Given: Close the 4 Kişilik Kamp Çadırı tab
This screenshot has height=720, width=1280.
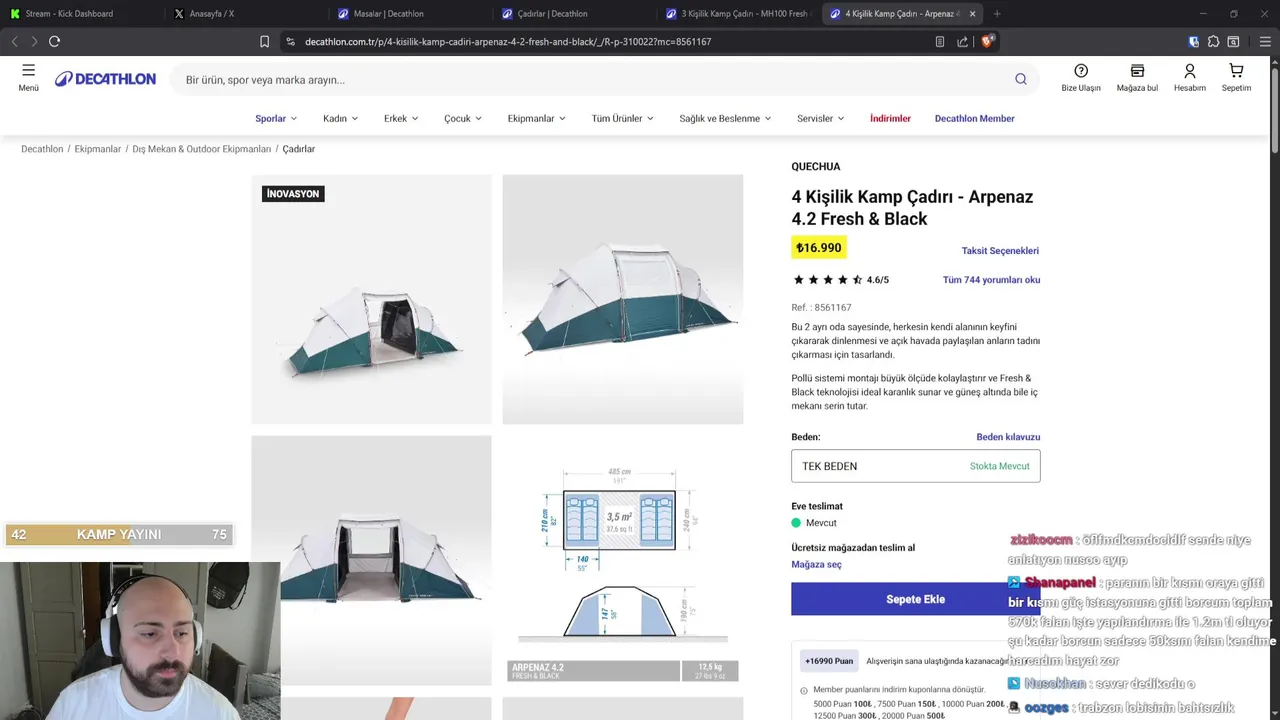Looking at the screenshot, I should [x=972, y=14].
